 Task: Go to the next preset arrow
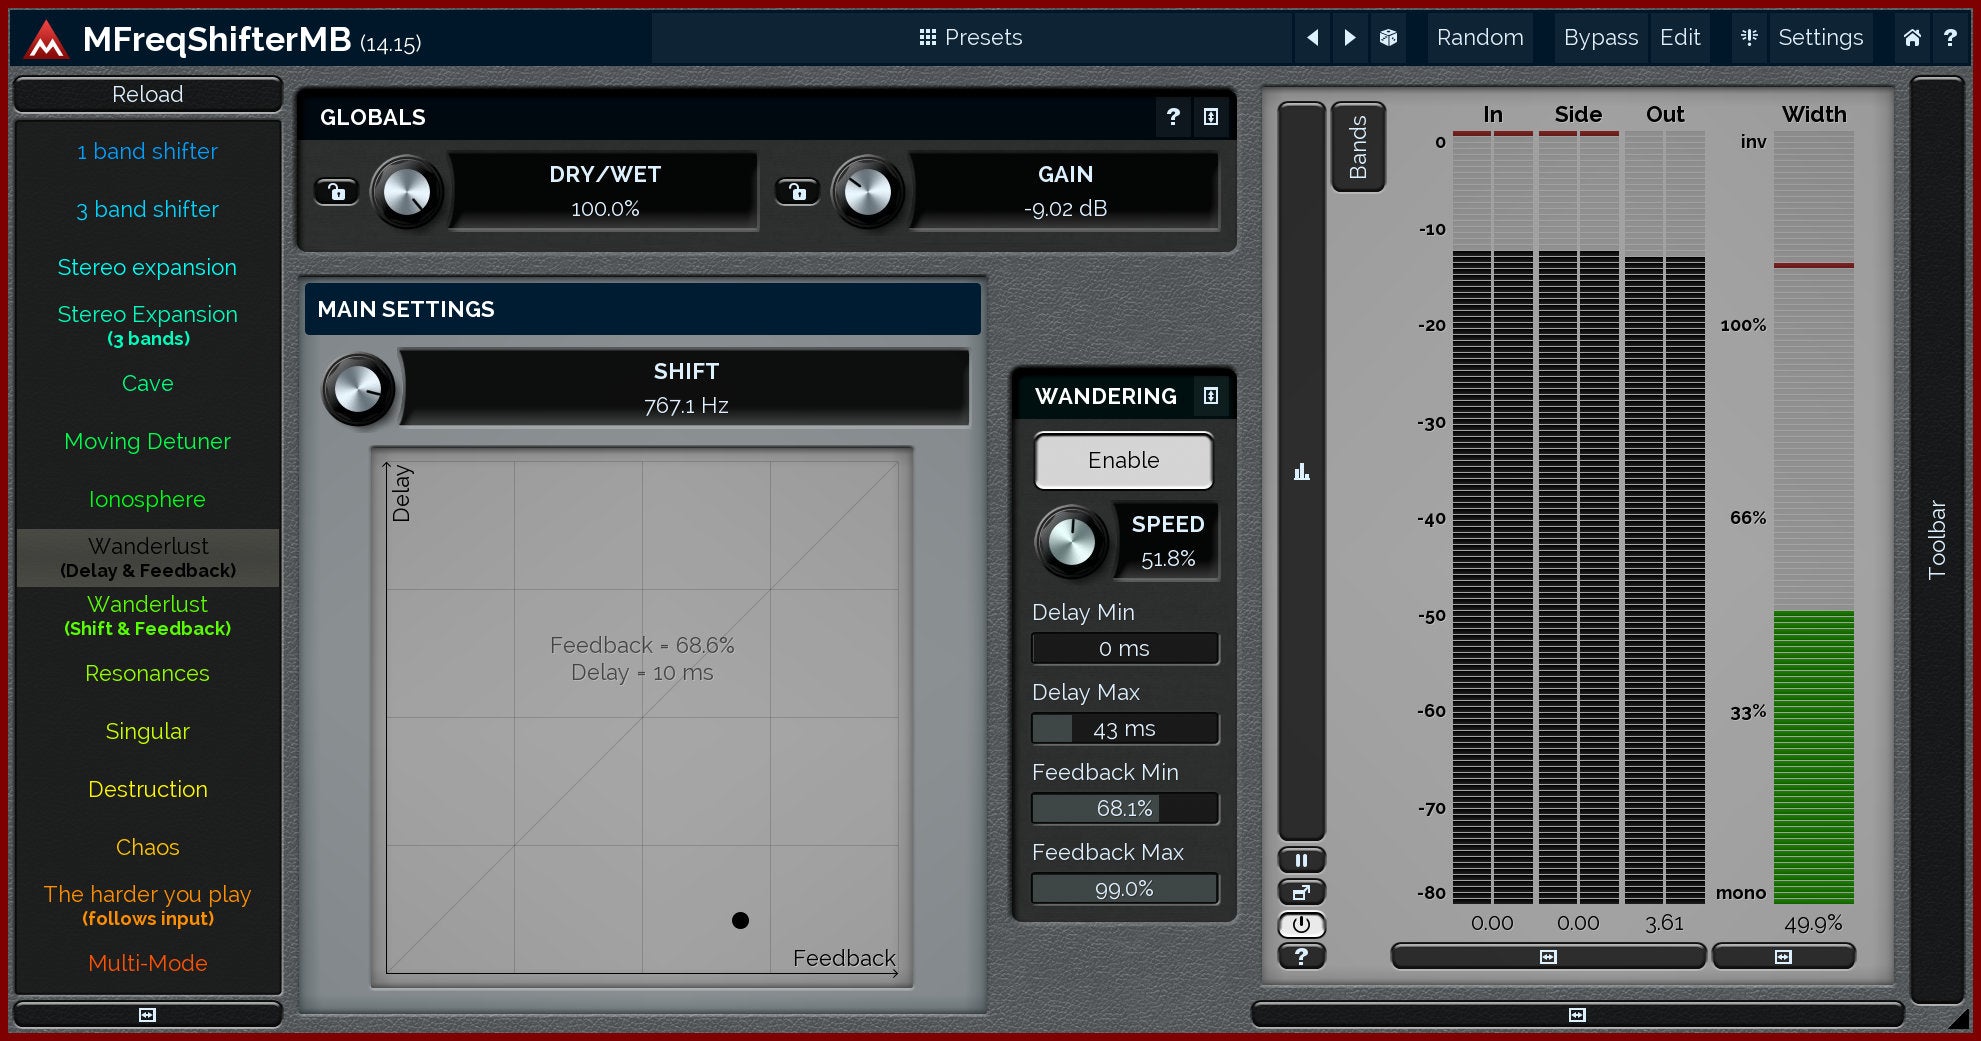[x=1350, y=38]
